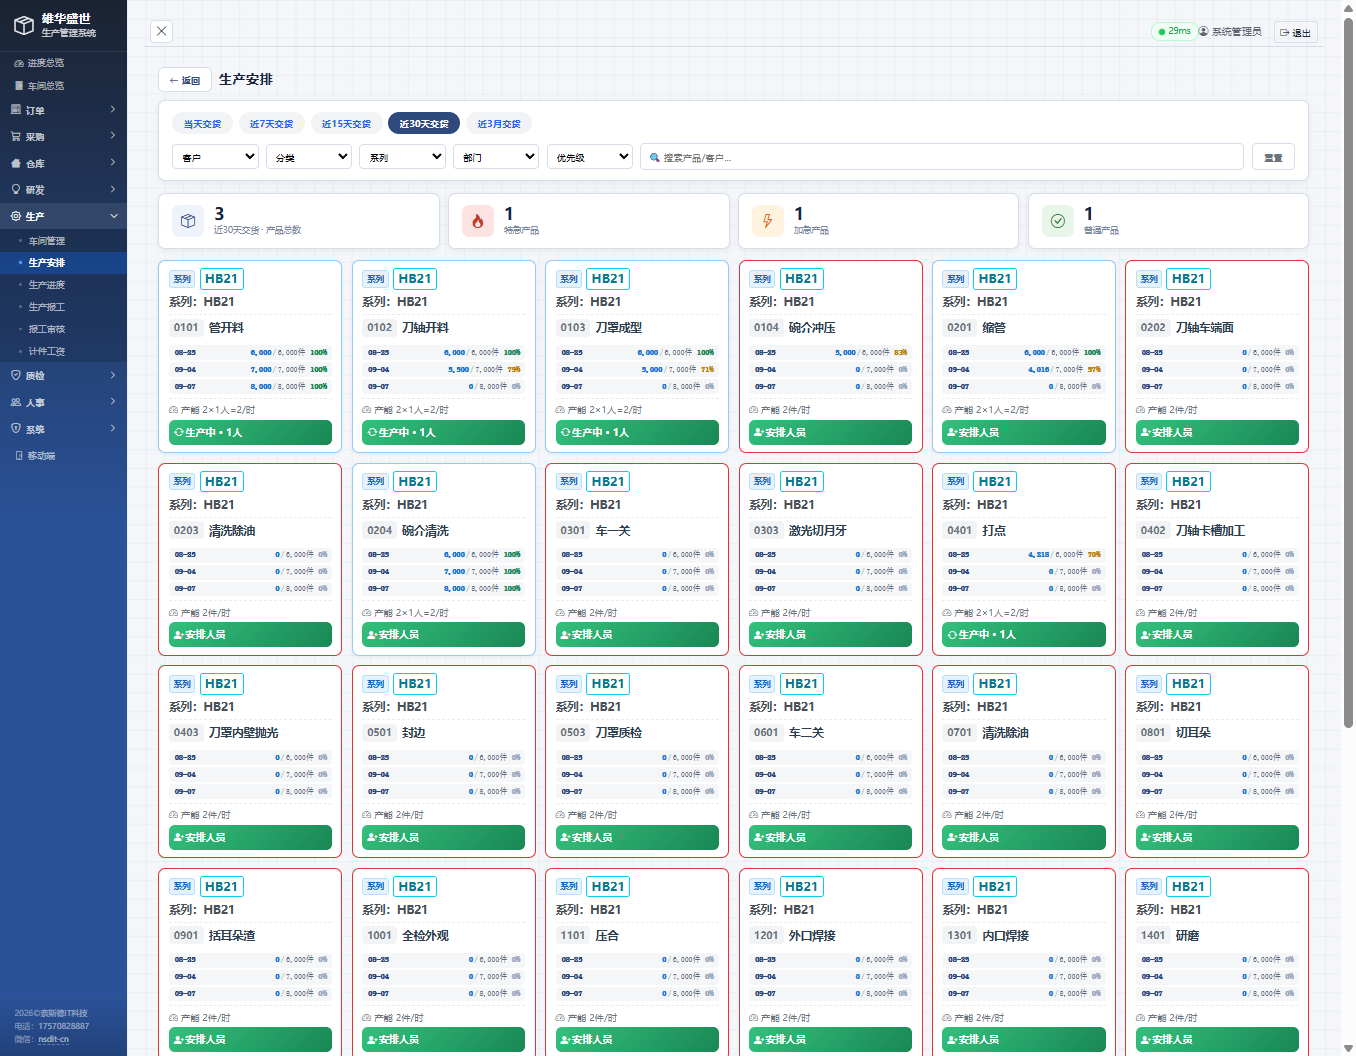Click the 系列 badge on 0403 刀罩内壁抛光 card

pyautogui.click(x=182, y=684)
